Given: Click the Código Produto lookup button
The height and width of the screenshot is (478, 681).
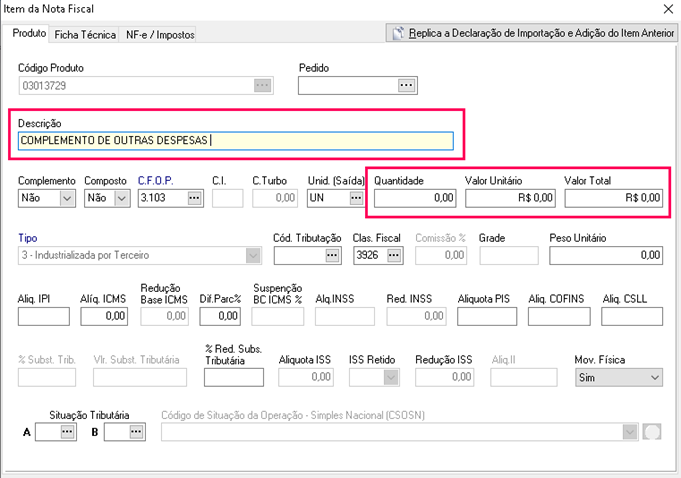Looking at the screenshot, I should [x=262, y=86].
